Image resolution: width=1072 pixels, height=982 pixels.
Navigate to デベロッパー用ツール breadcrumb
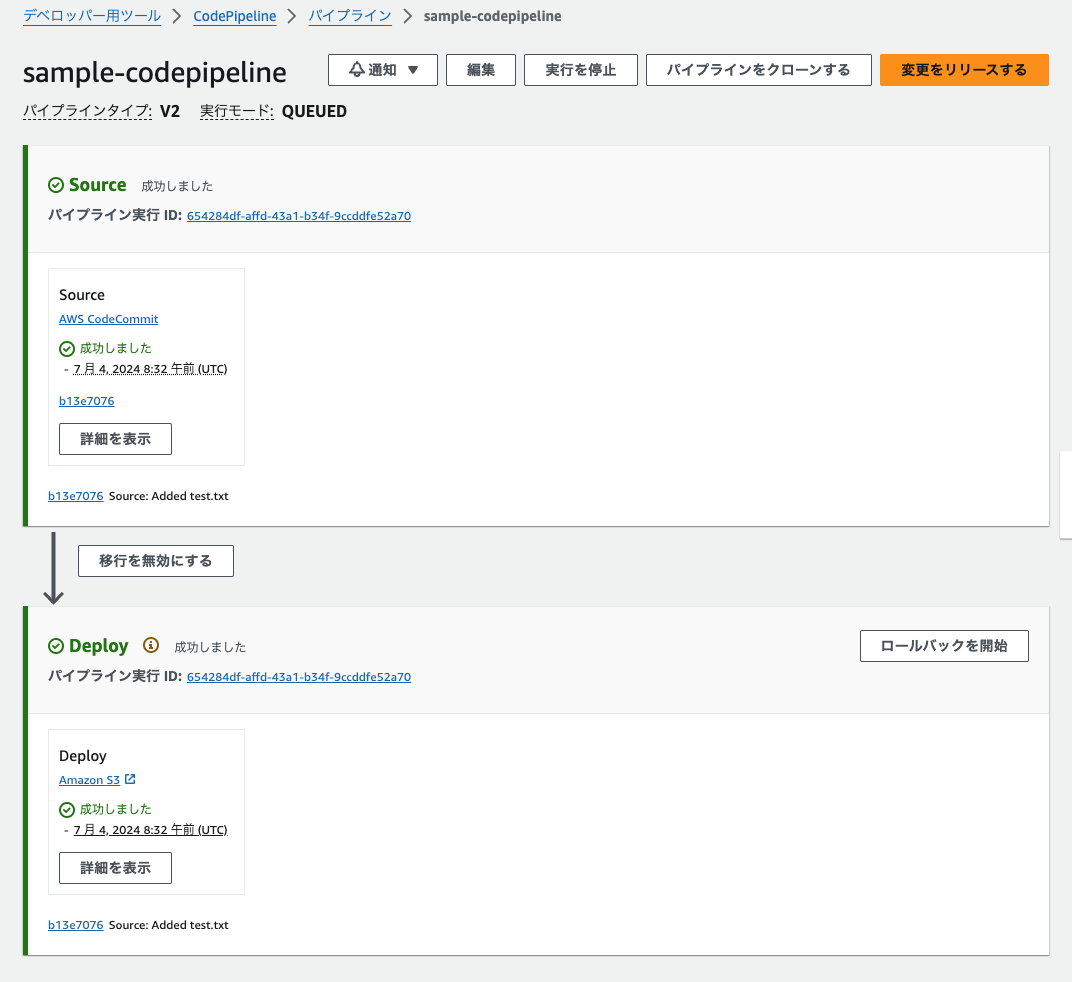click(x=93, y=16)
